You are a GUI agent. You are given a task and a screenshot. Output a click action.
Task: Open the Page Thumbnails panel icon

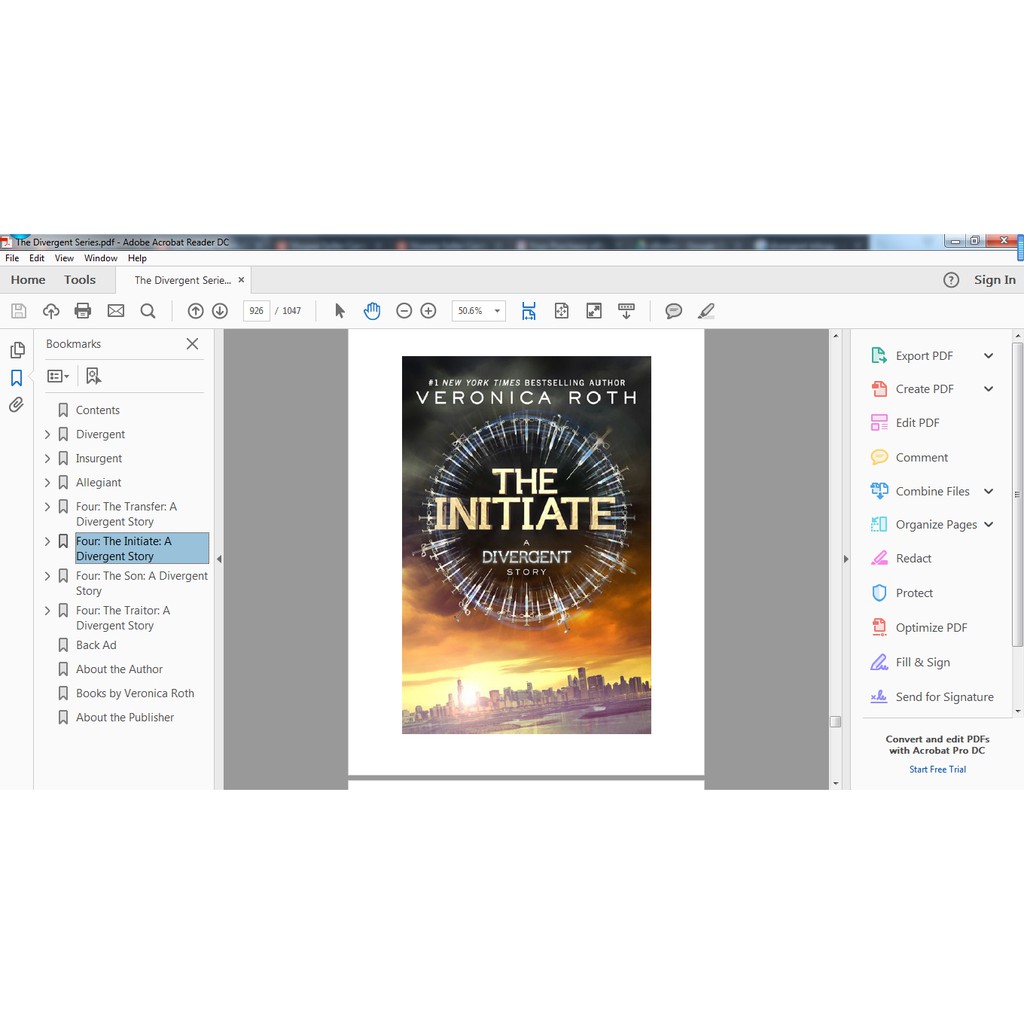pyautogui.click(x=17, y=350)
